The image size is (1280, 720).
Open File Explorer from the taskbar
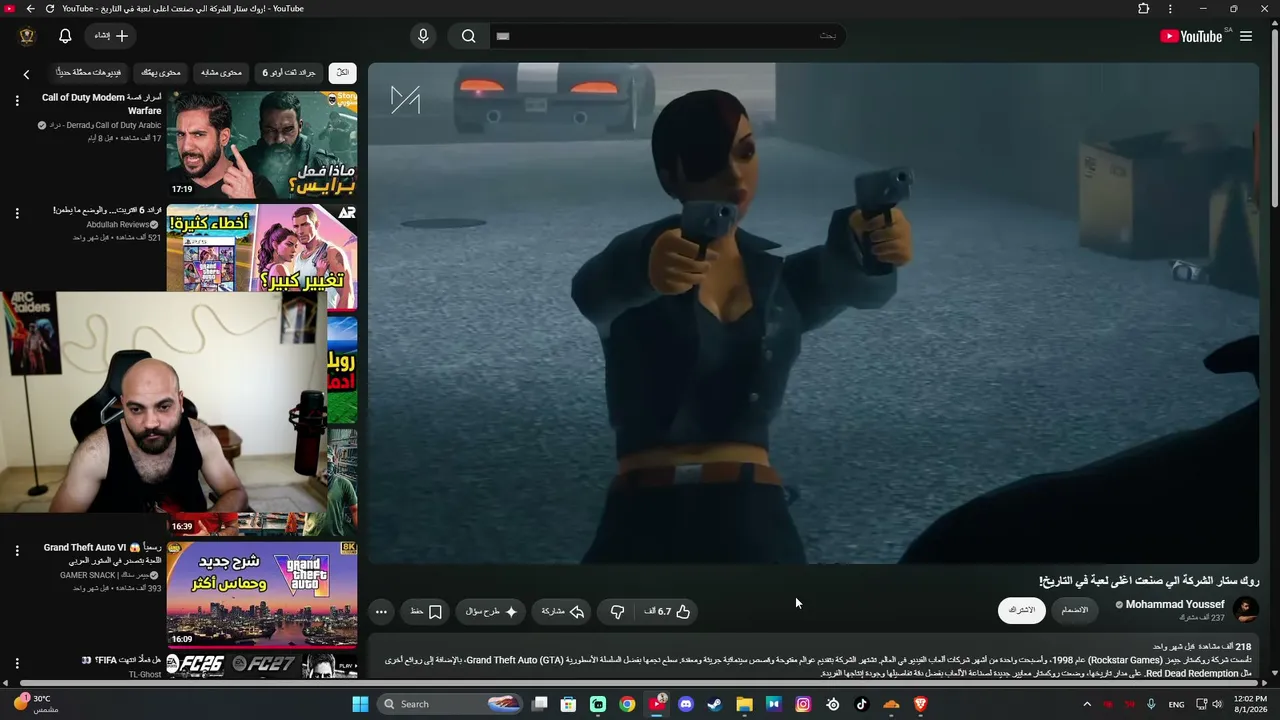pos(744,704)
